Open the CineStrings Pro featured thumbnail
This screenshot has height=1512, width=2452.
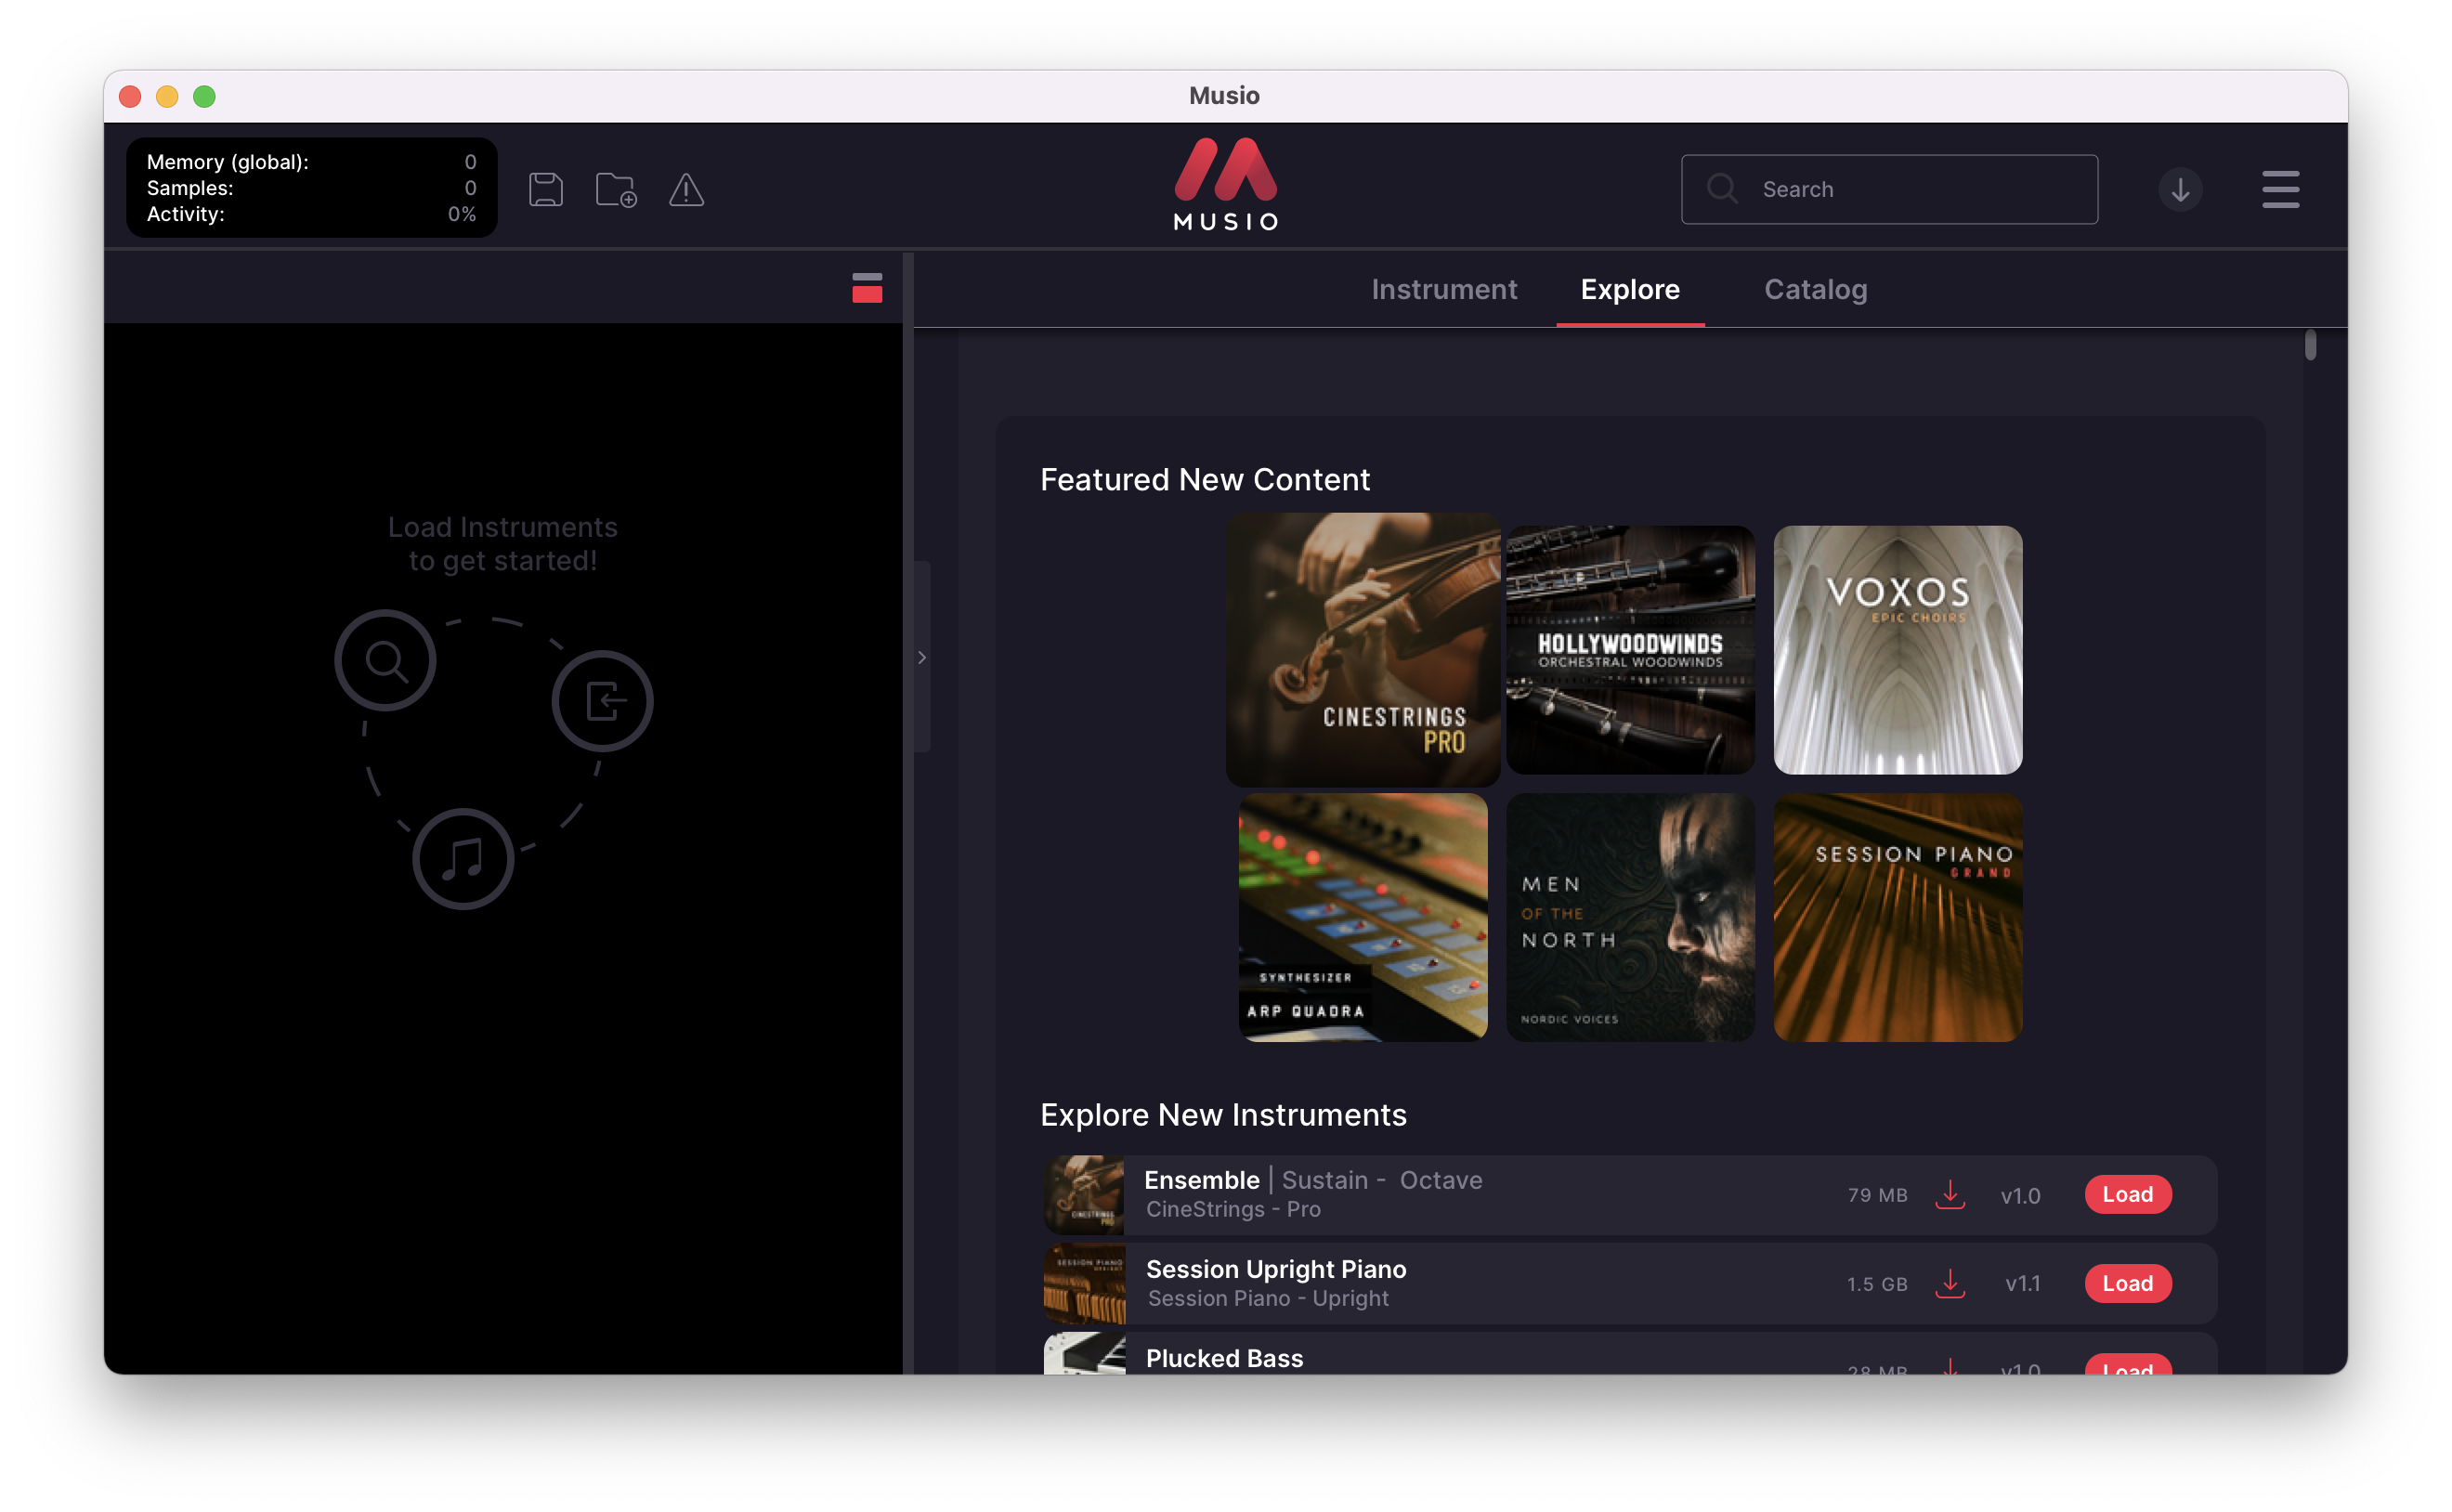tap(1362, 649)
